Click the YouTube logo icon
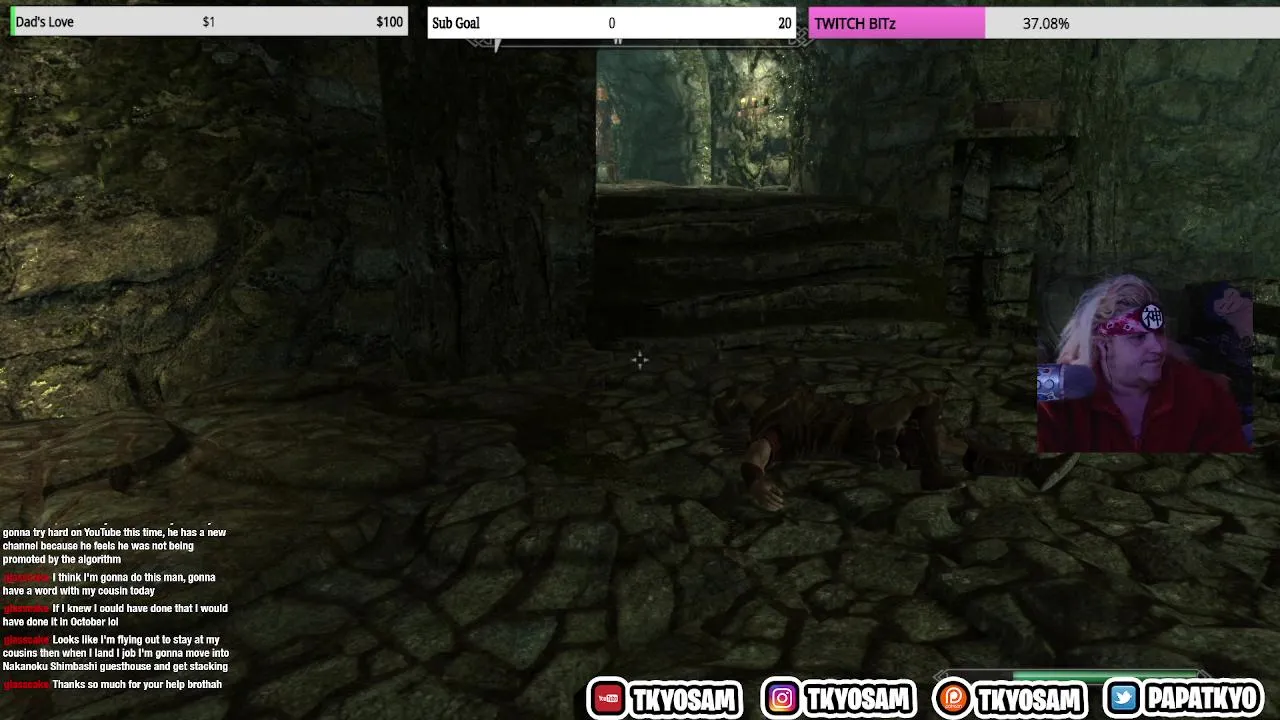1280x720 pixels. pos(608,698)
